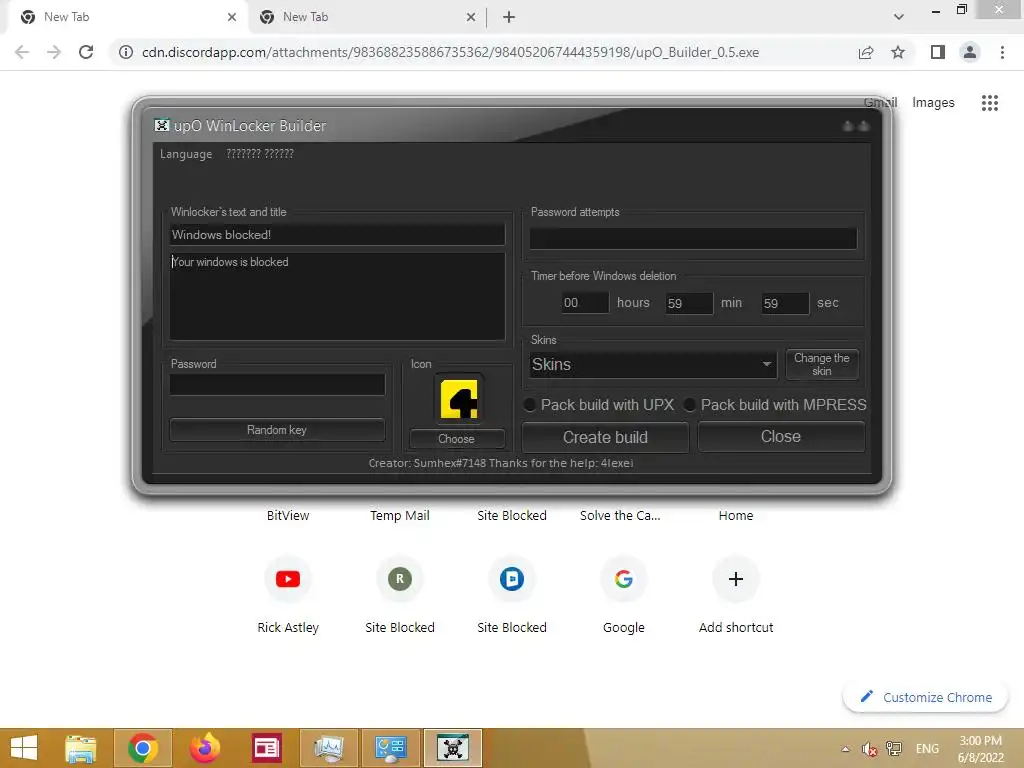Click Add shortcut plus icon
Screen dimensions: 1024x768
(736, 579)
